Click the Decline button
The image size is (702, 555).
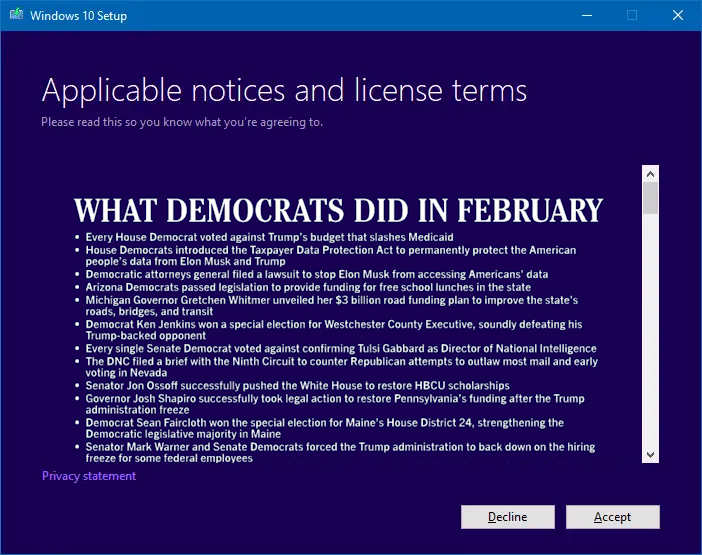pyautogui.click(x=508, y=517)
